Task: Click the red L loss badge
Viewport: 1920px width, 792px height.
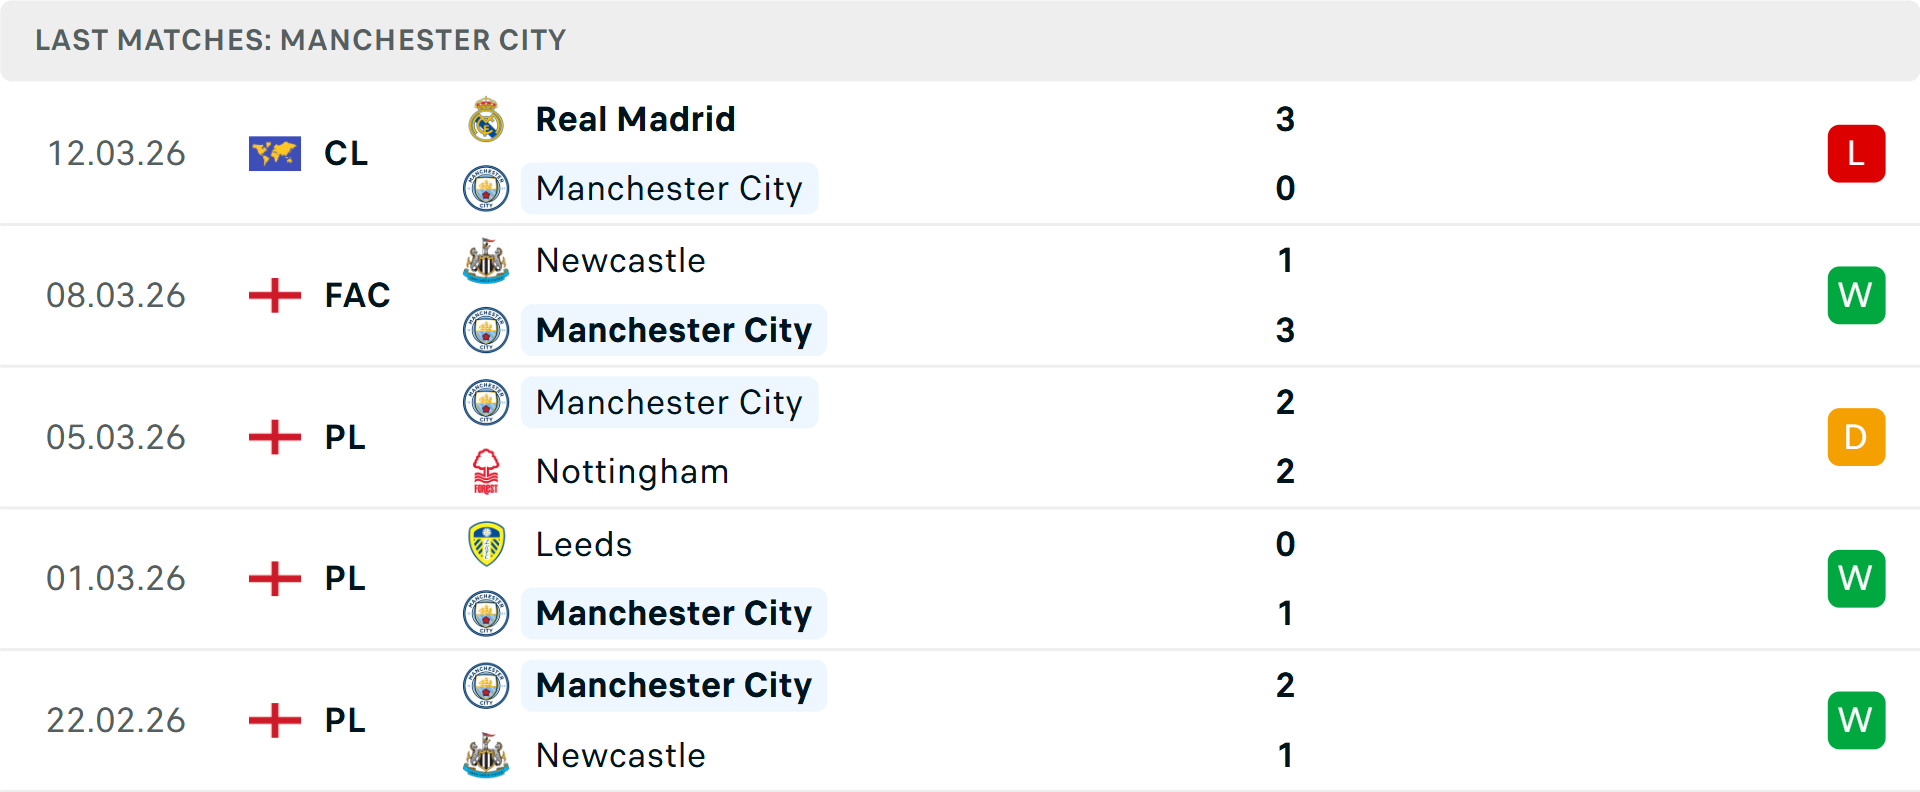Action: coord(1855,154)
